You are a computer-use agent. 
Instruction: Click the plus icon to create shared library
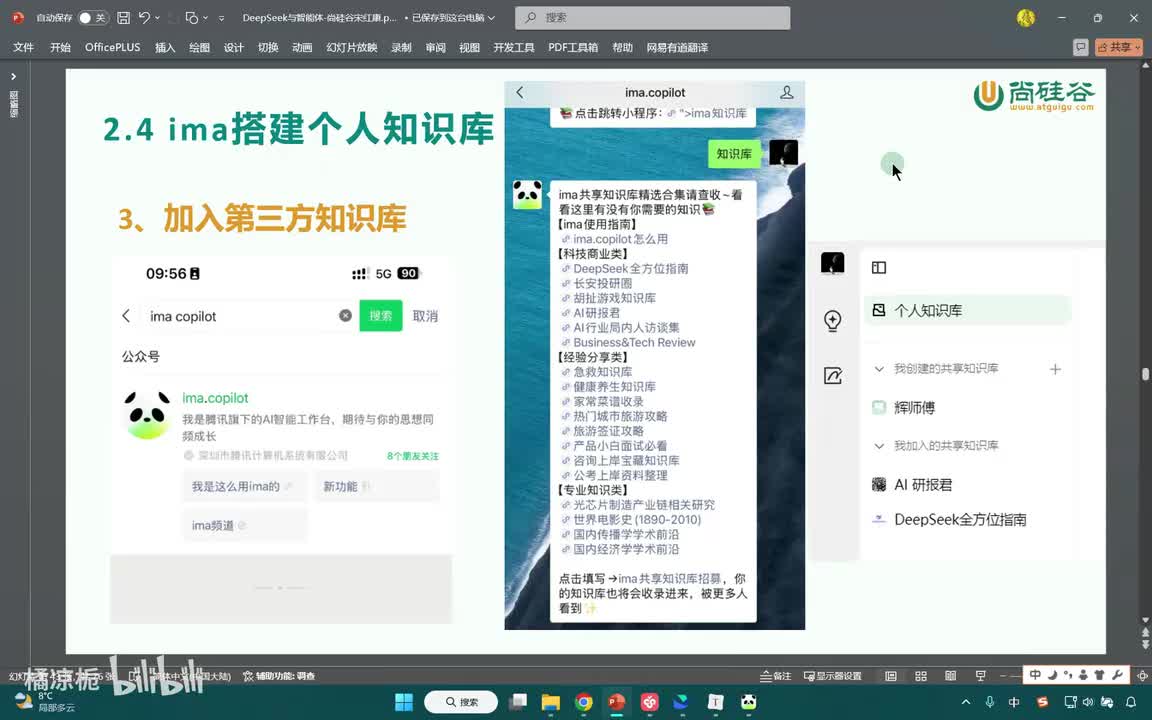click(1055, 369)
